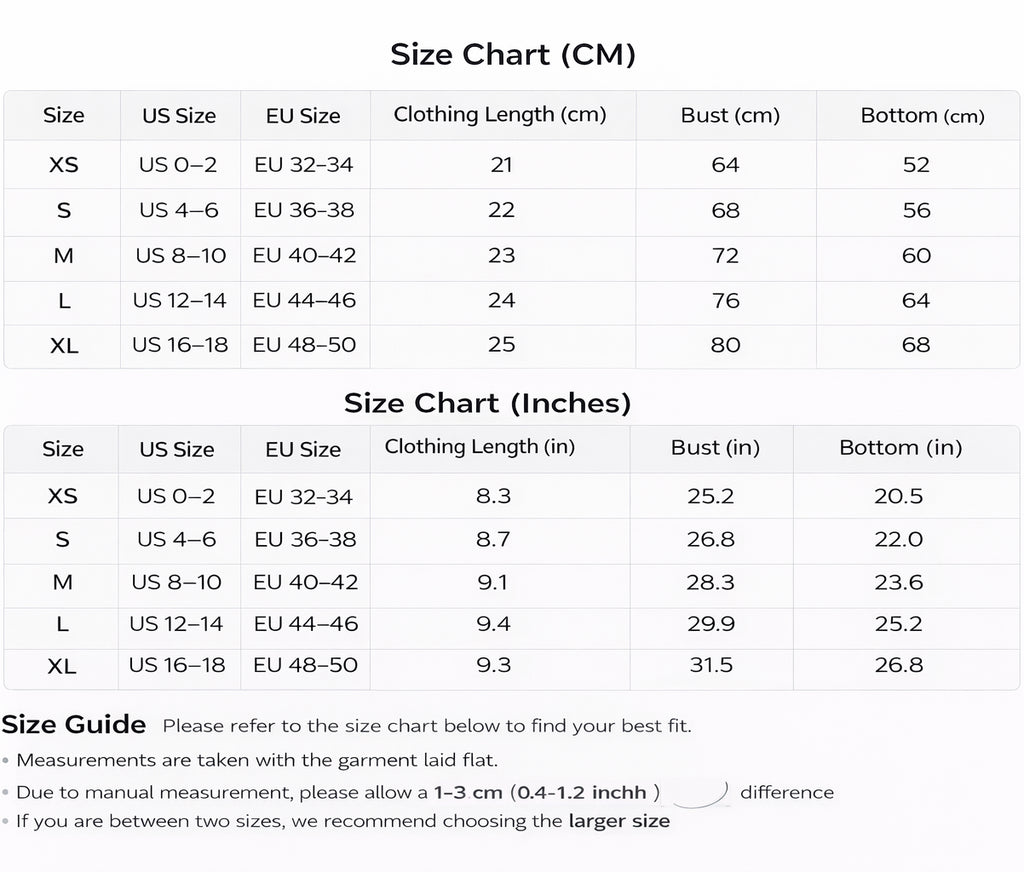Select the bottom value 22.0 in Inches chart
This screenshot has height=872, width=1024.
(898, 540)
